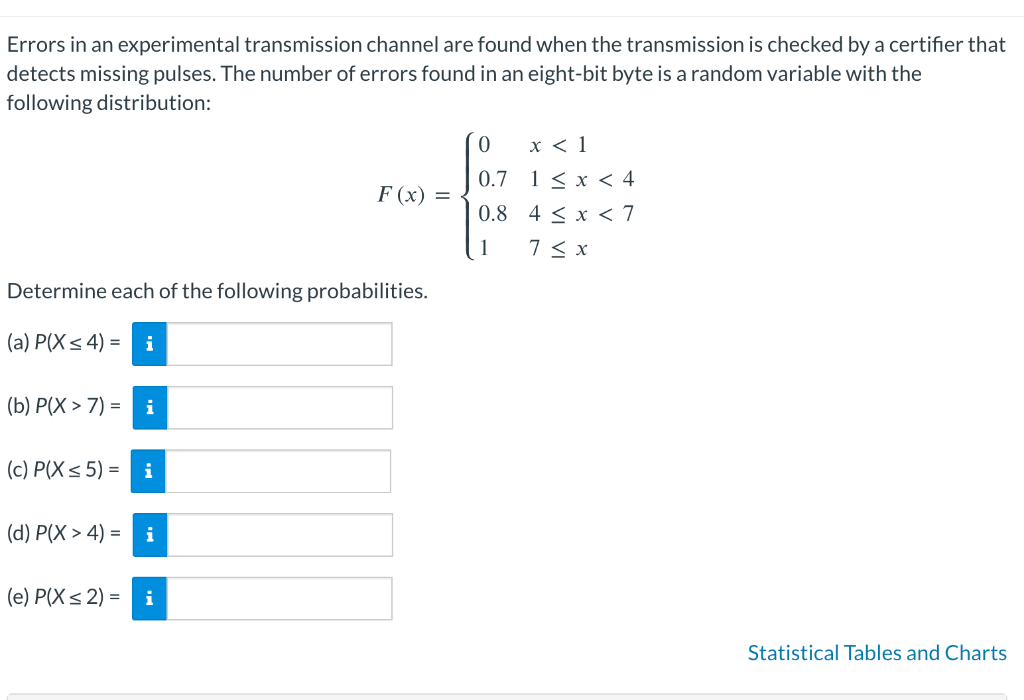Click the part (d) question label
This screenshot has width=1024, height=700.
[63, 534]
